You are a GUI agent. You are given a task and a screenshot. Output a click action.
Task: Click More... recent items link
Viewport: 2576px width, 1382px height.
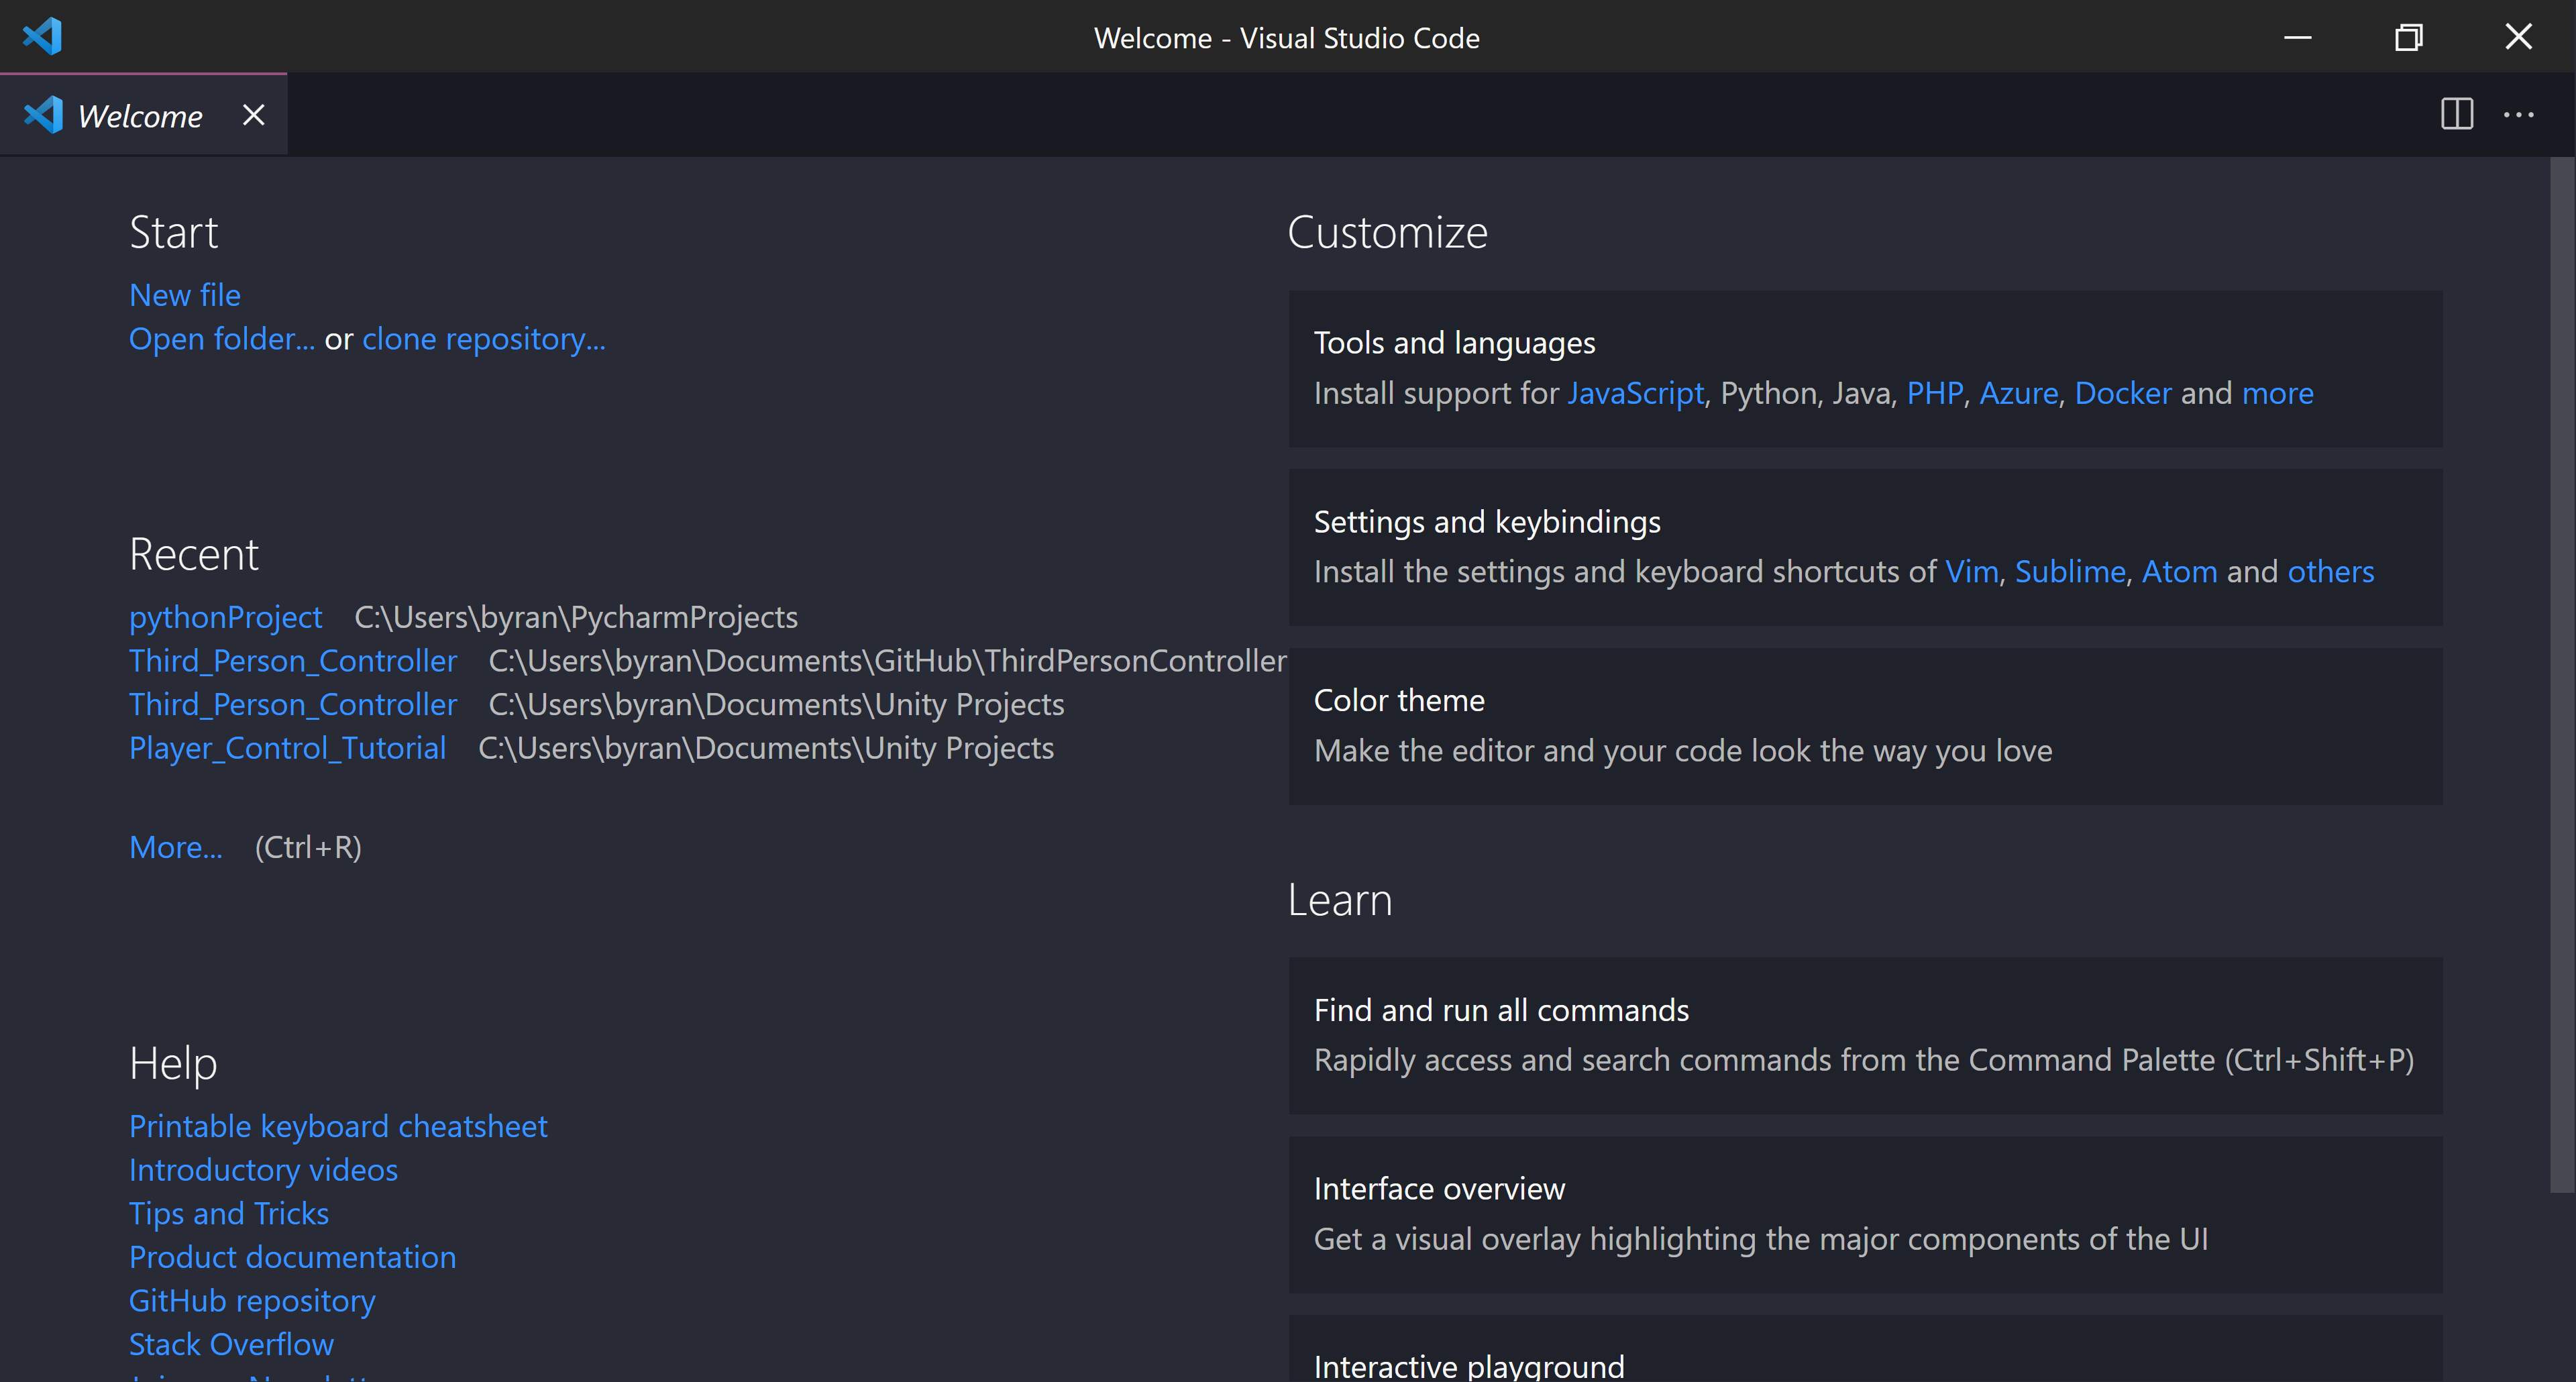176,847
